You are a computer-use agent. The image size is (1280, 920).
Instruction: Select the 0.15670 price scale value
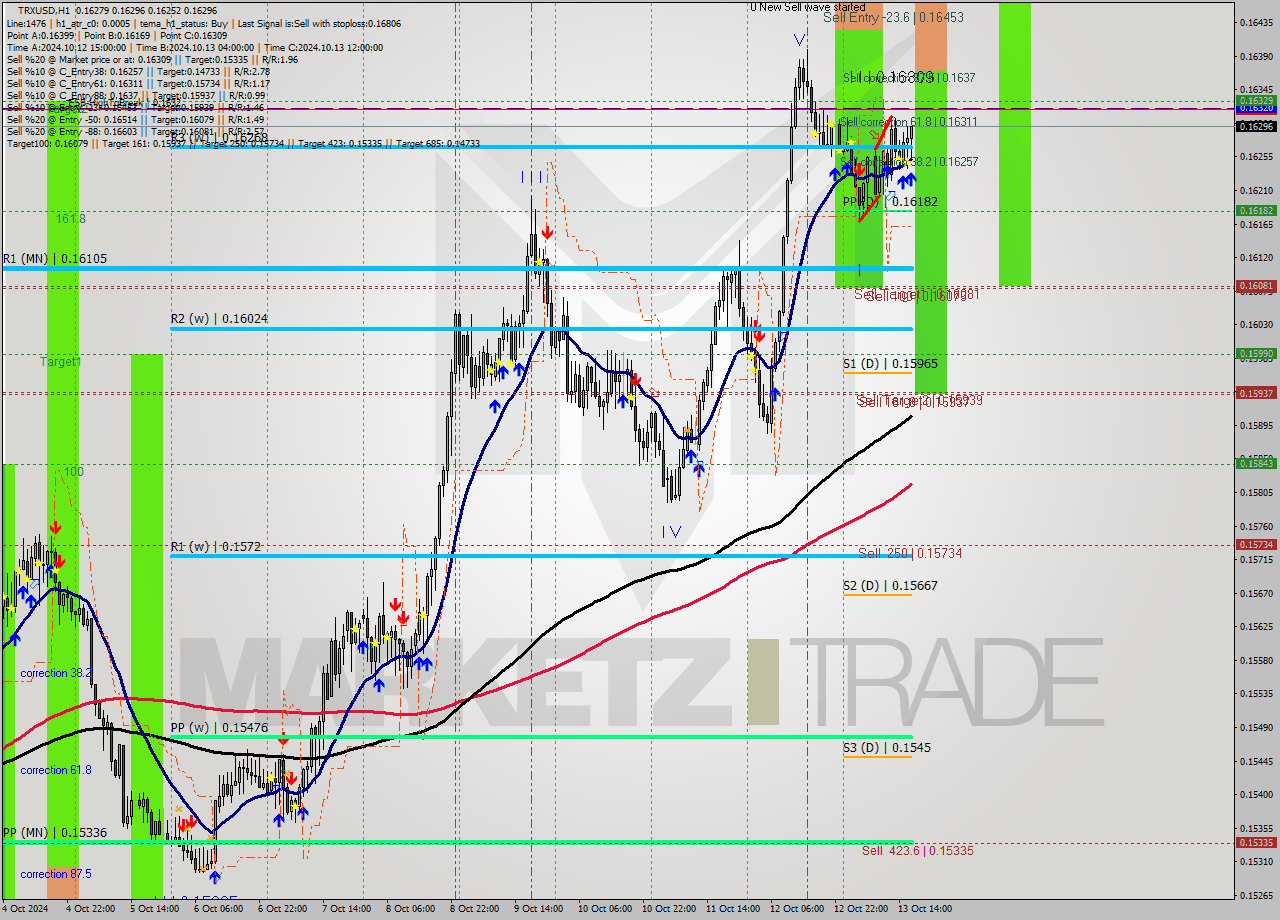(x=1256, y=593)
